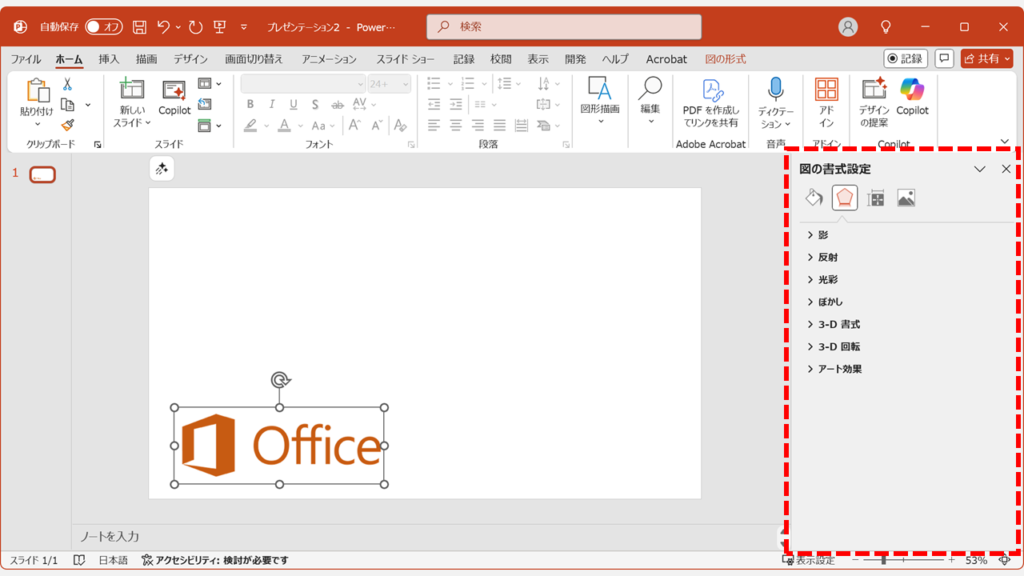Toggle Bold formatting
1024x576 pixels.
point(250,104)
